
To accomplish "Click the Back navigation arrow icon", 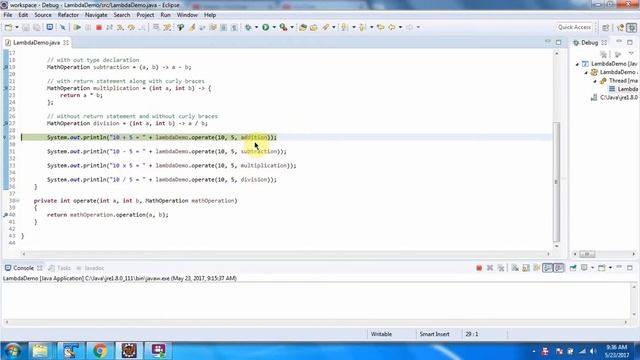I will (392, 27).
